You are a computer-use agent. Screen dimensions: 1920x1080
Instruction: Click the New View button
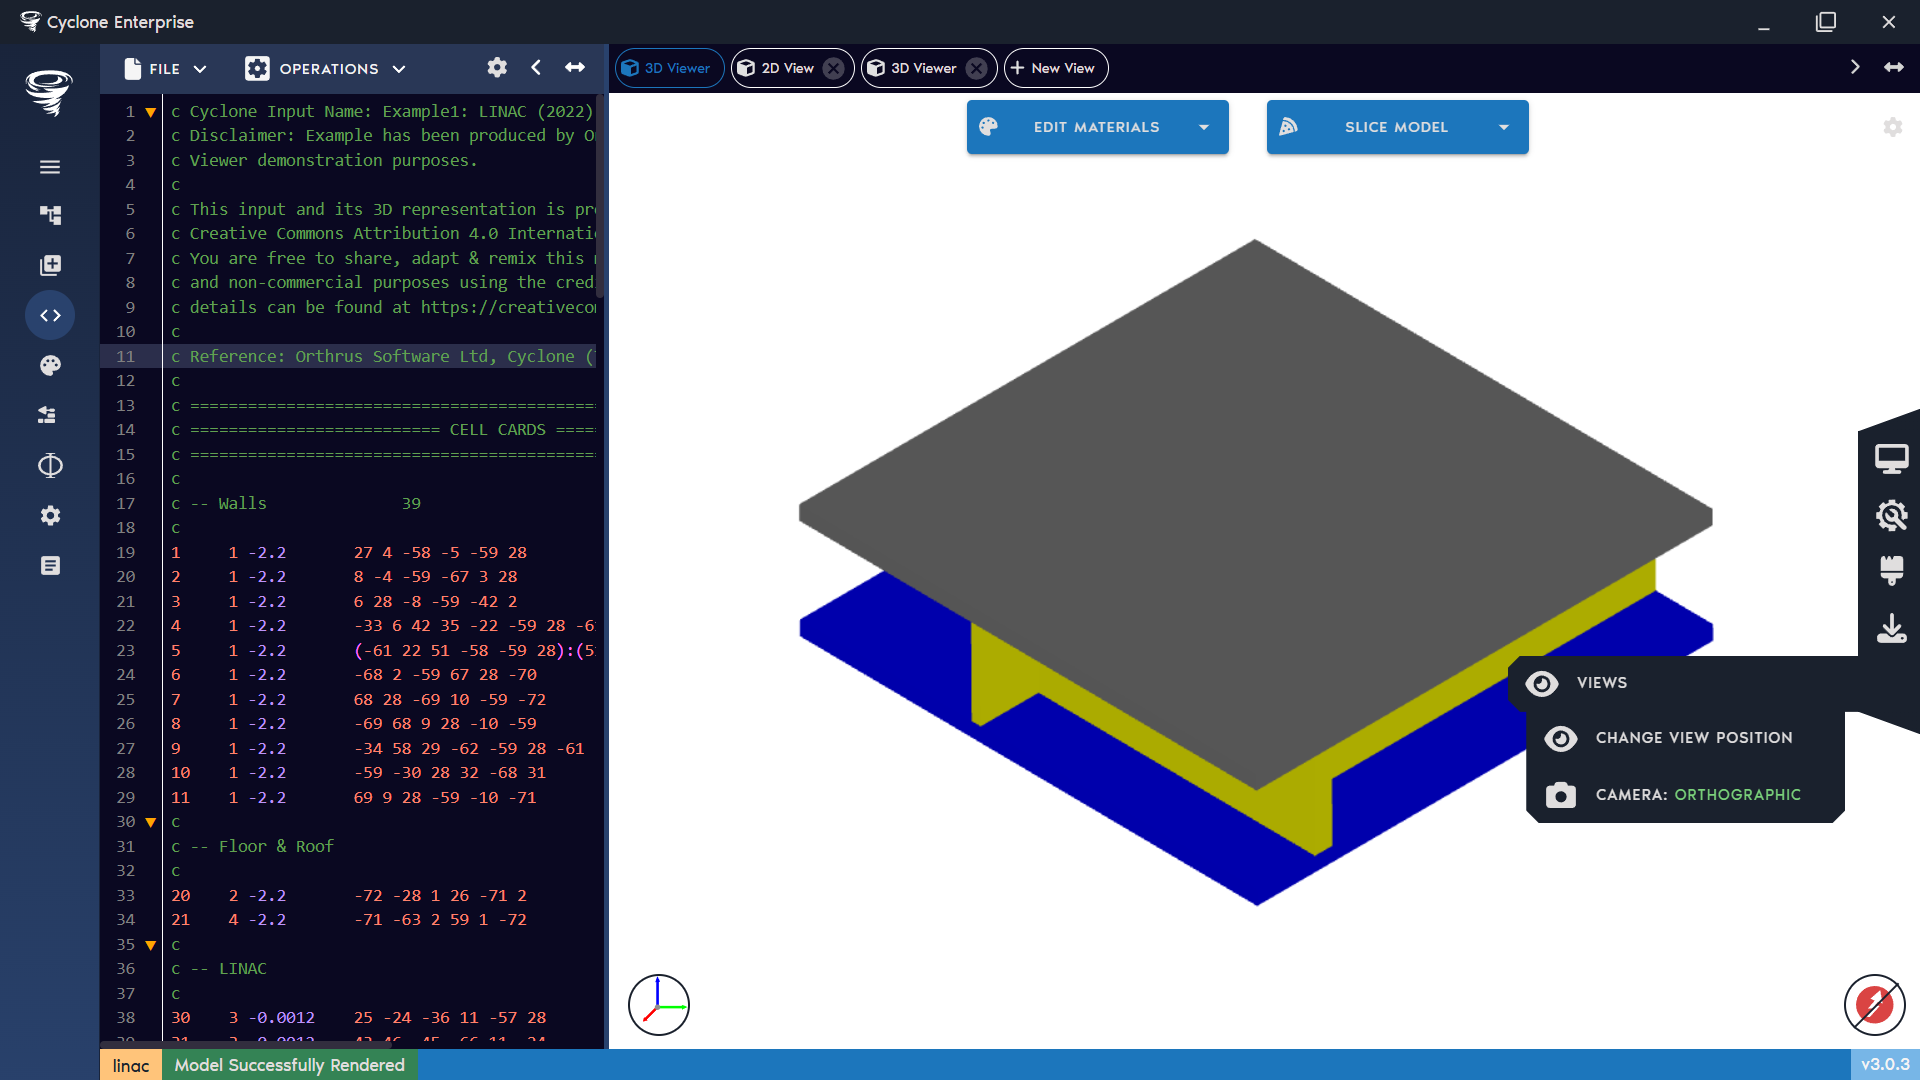[1055, 68]
